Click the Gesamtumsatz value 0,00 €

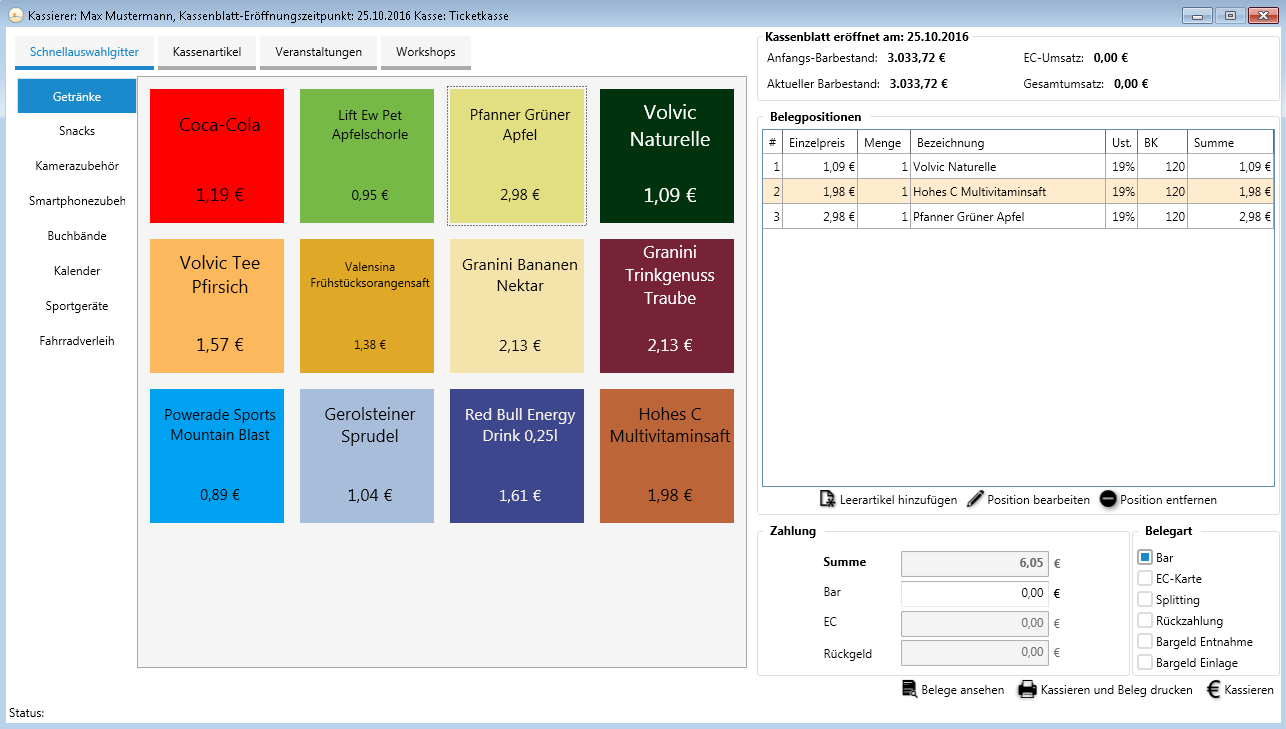pyautogui.click(x=1131, y=84)
